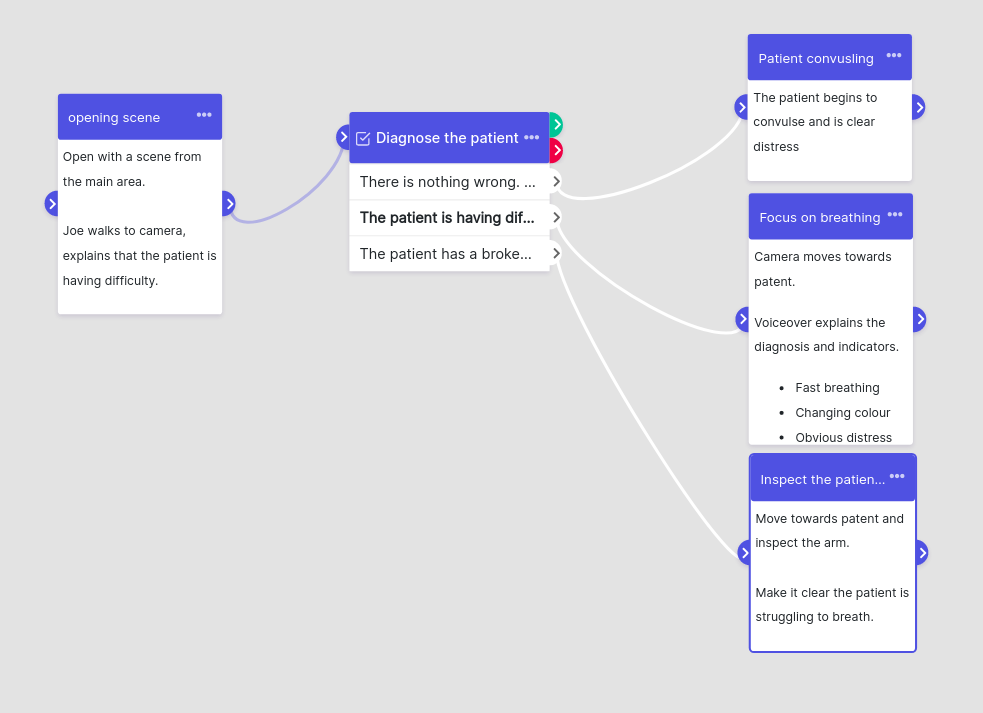Click the Obvious distress bullet

pos(843,437)
